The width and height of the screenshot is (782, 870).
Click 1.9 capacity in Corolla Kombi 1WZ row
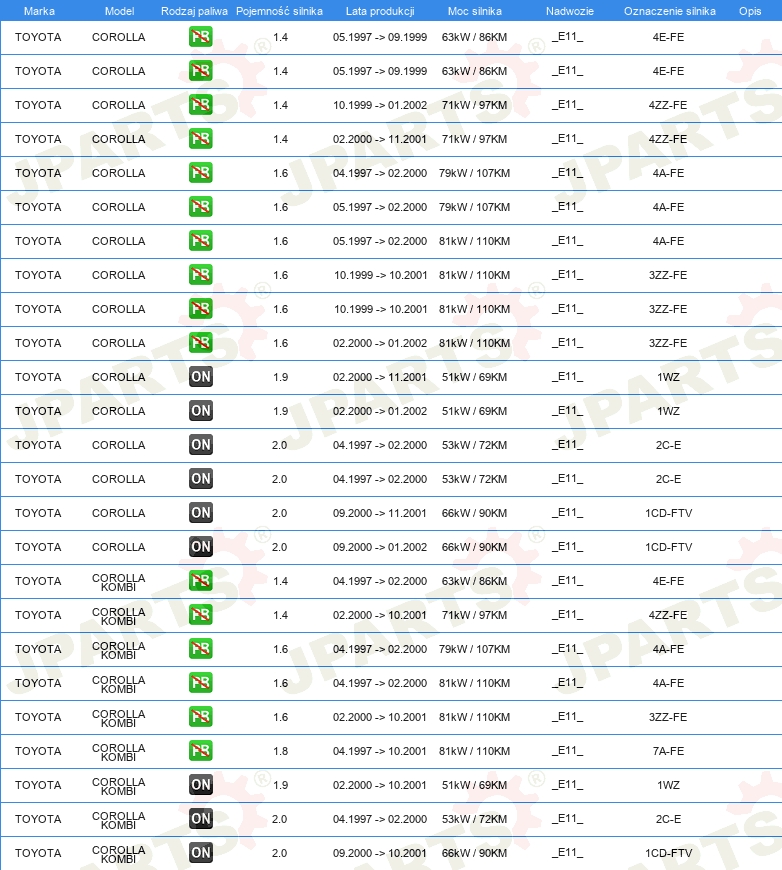280,785
